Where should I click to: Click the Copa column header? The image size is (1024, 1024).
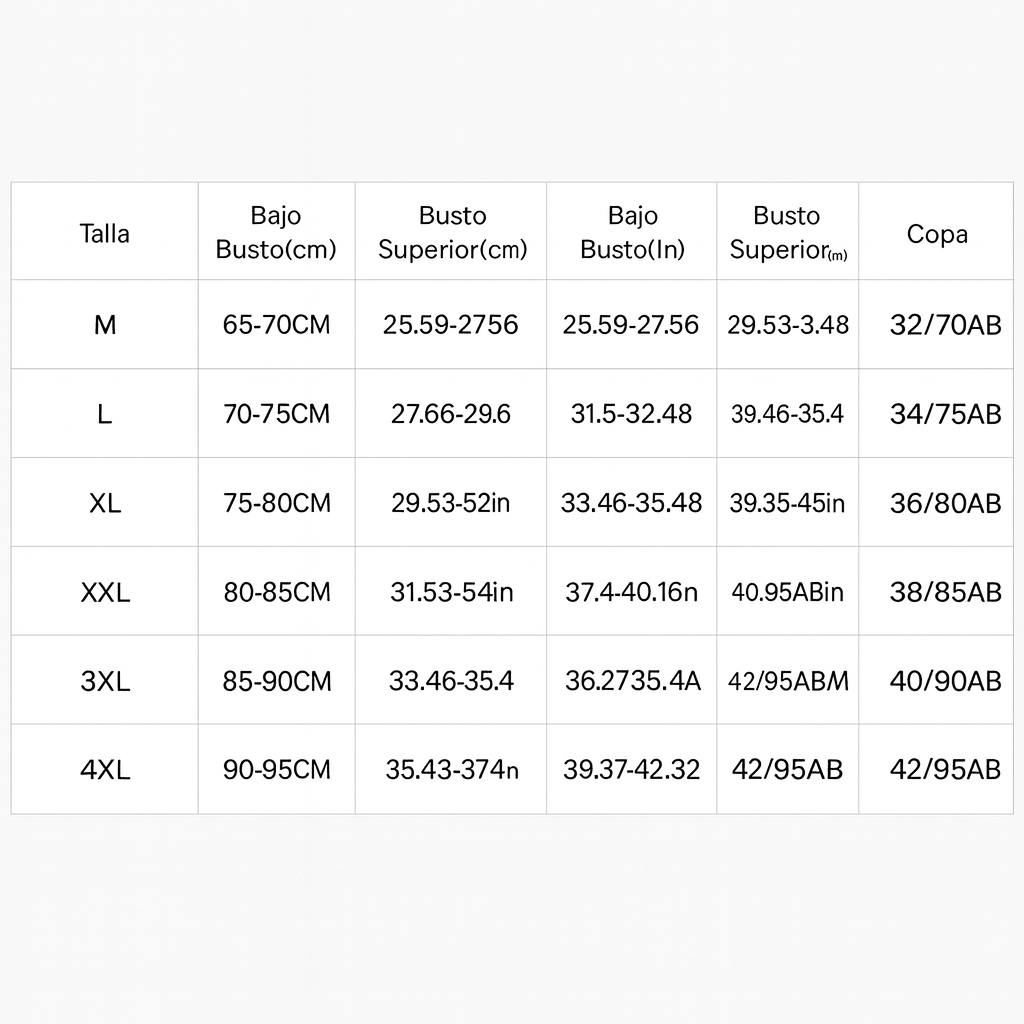point(937,234)
